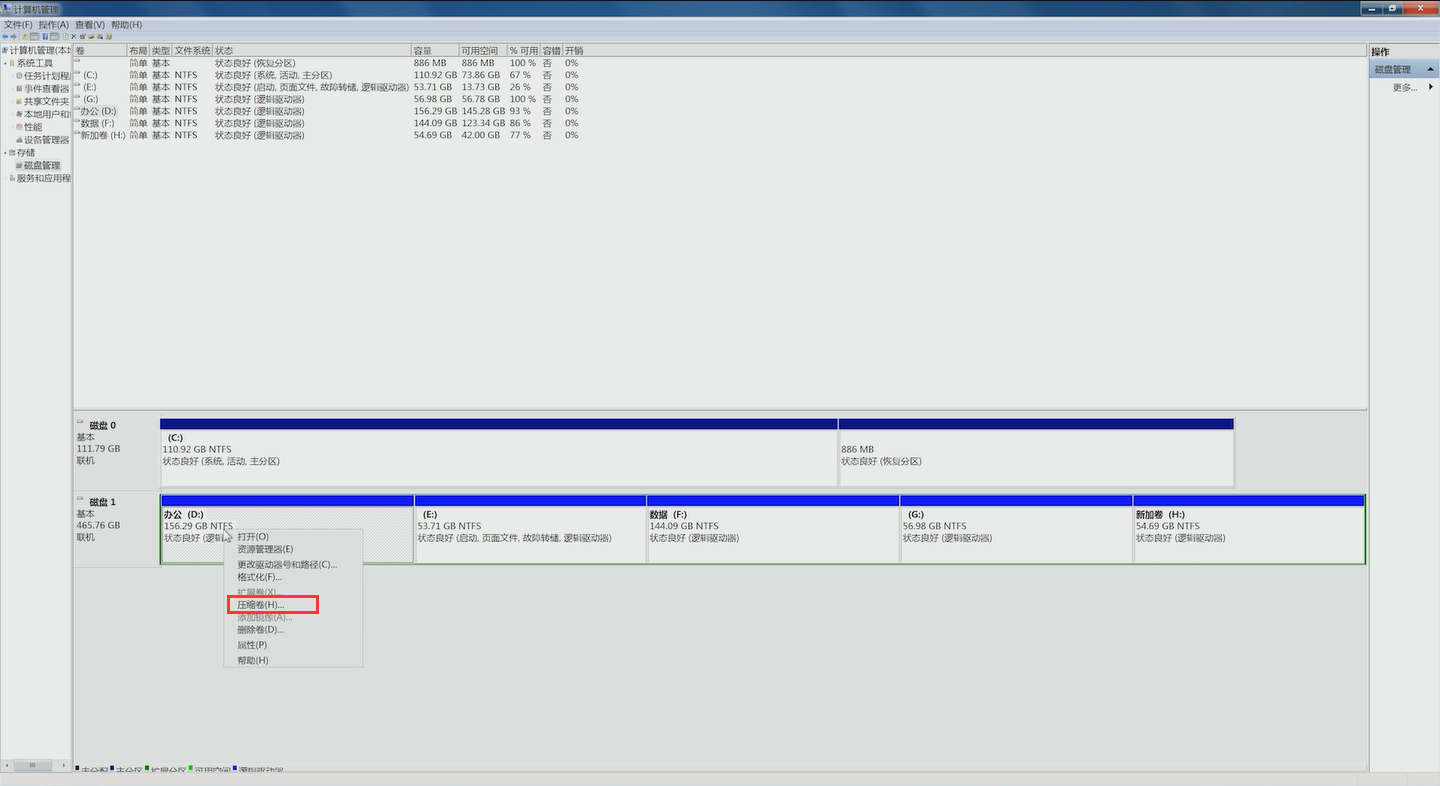Collapse 磁盘管理 section in Actions pane
This screenshot has width=1440, height=786.
point(1430,70)
